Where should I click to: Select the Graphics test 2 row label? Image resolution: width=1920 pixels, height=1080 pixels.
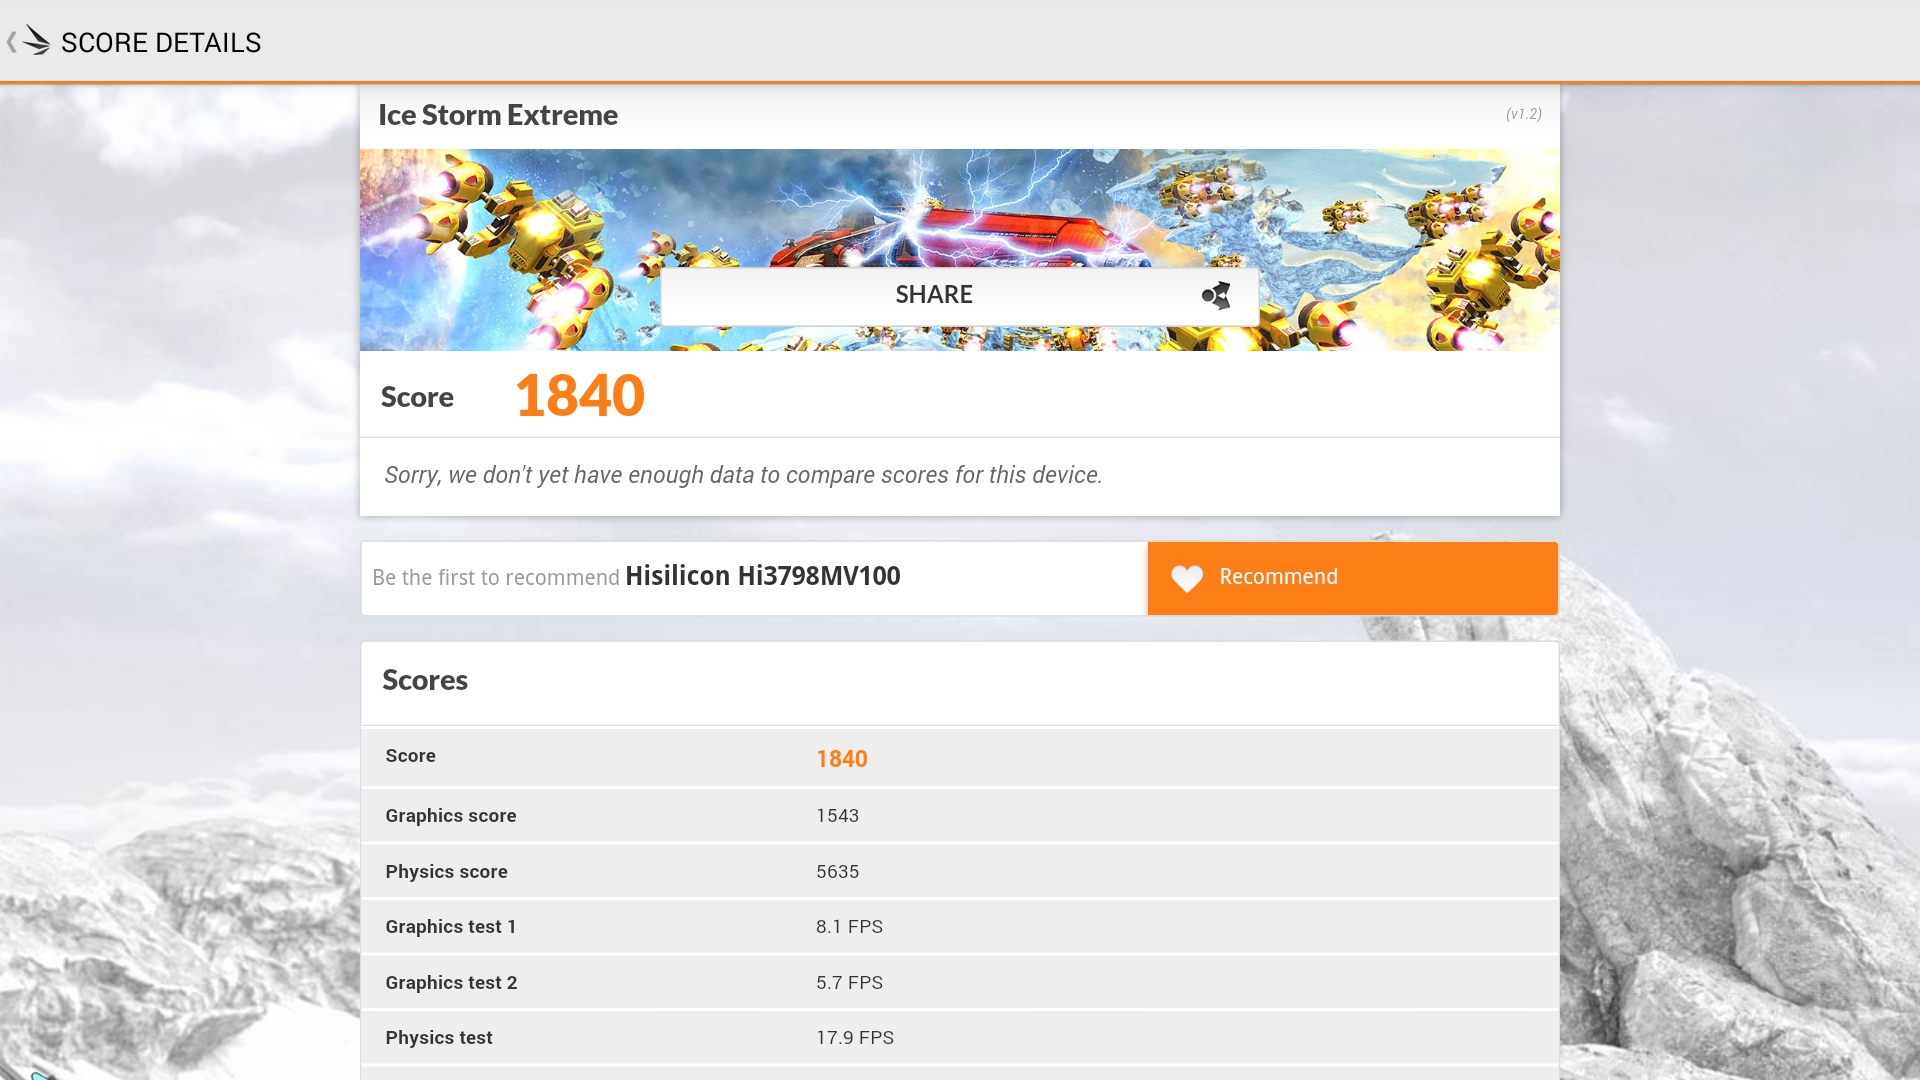pyautogui.click(x=451, y=983)
